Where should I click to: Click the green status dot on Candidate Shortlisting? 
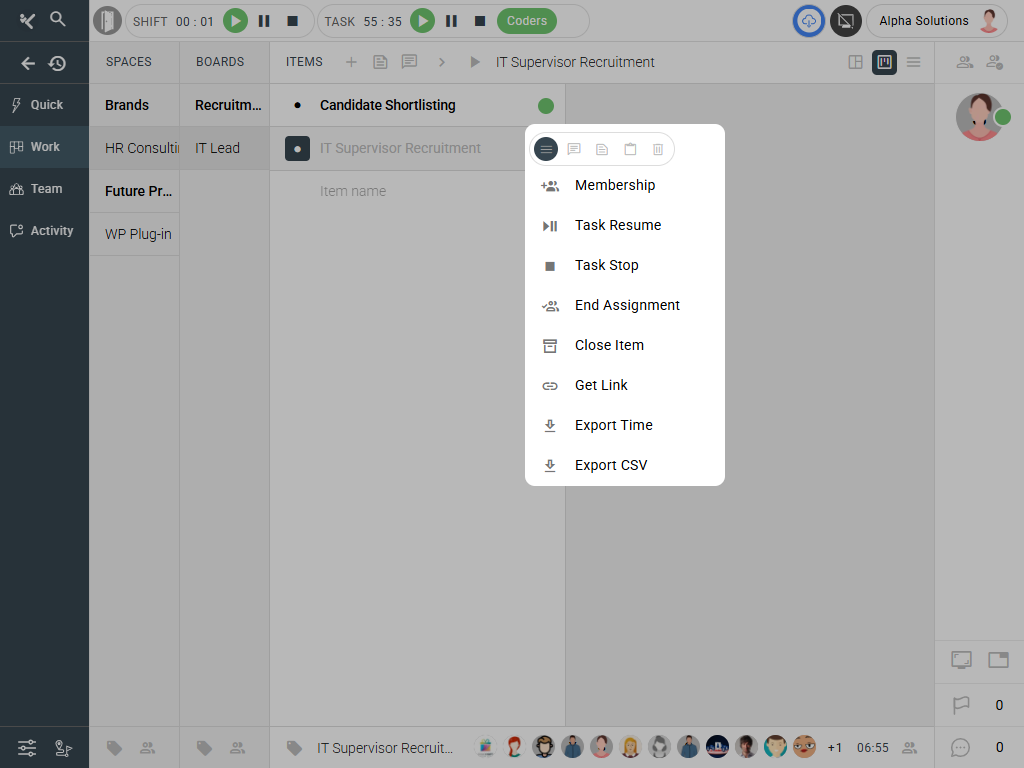click(546, 106)
